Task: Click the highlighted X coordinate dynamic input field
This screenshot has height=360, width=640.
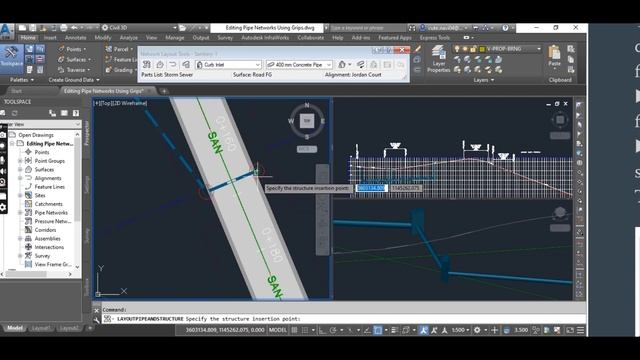Action: click(371, 188)
